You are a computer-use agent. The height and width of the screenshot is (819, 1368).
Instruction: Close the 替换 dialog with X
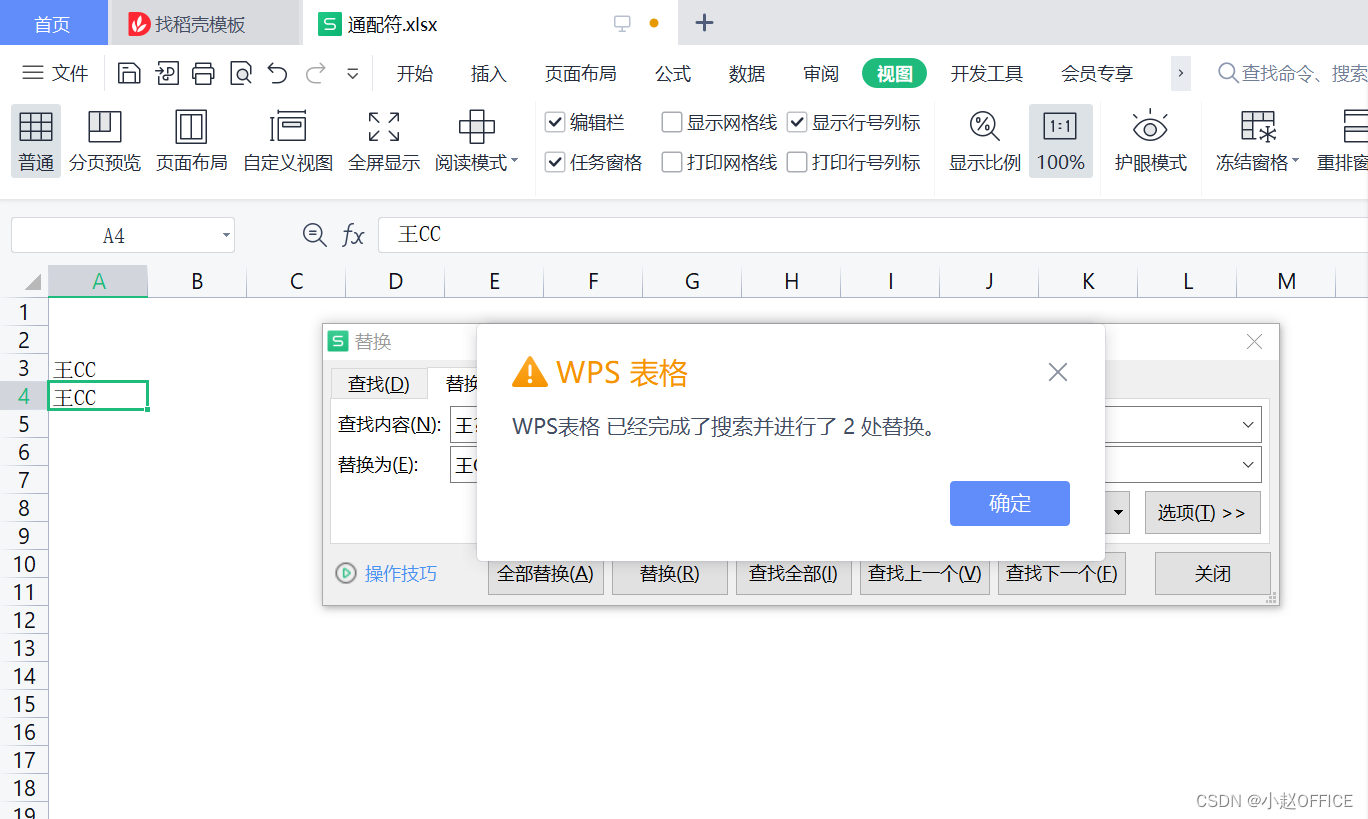[1255, 342]
